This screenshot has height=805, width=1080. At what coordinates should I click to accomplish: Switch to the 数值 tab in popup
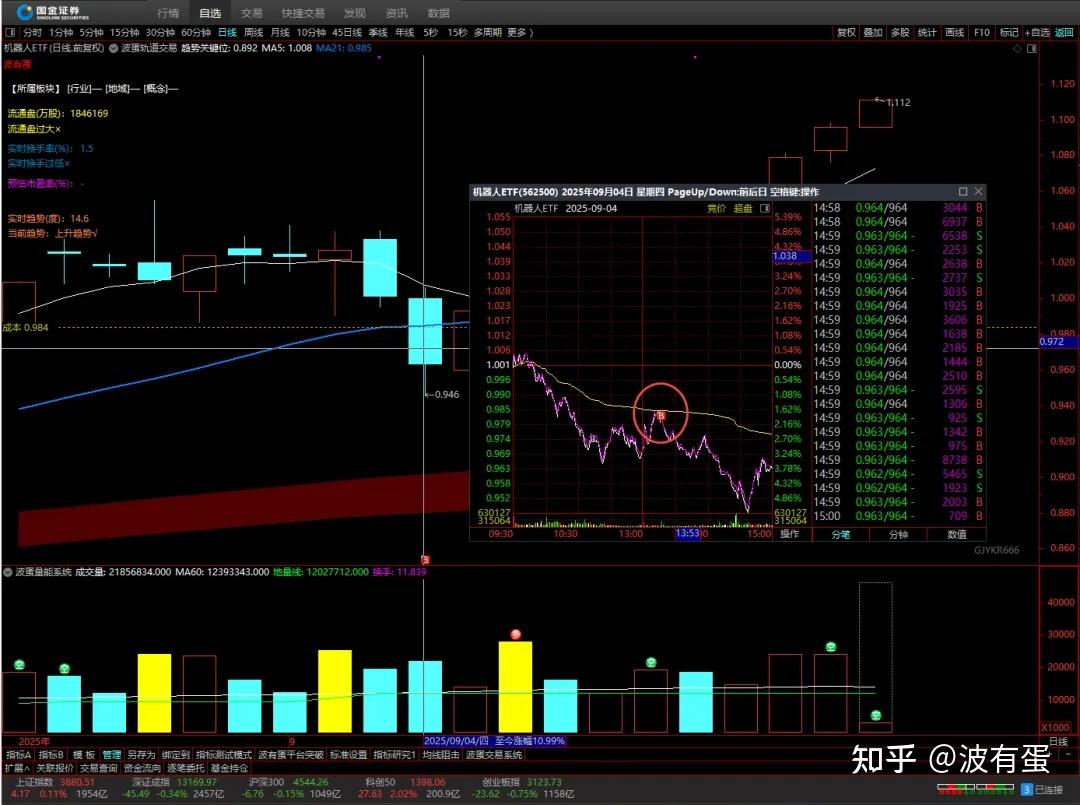click(x=956, y=534)
